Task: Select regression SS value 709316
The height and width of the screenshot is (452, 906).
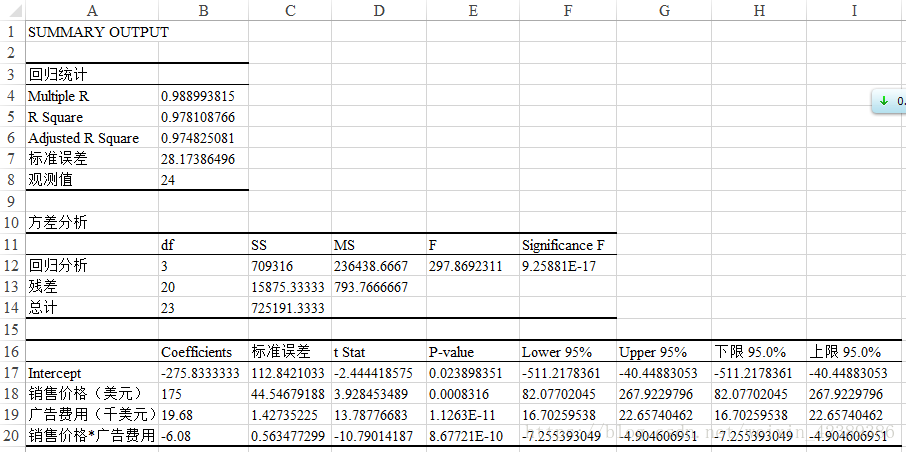Action: coord(290,265)
